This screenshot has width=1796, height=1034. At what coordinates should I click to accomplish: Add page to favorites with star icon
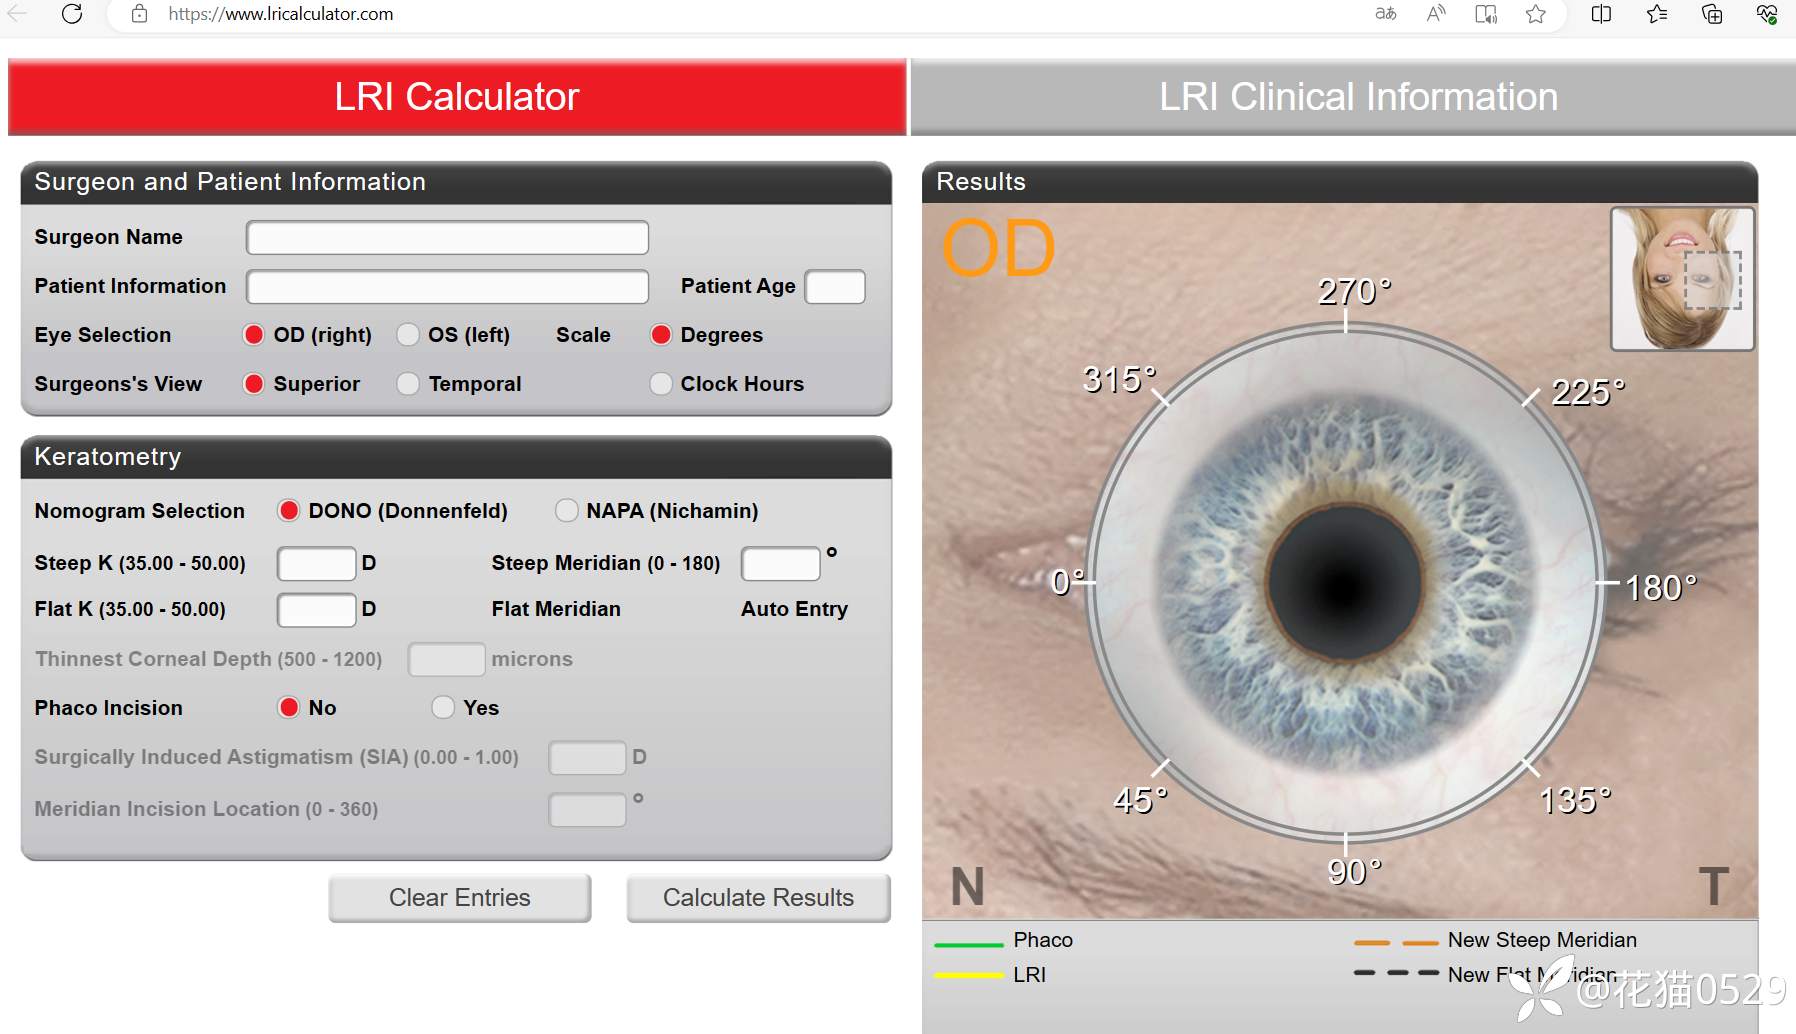[x=1536, y=14]
